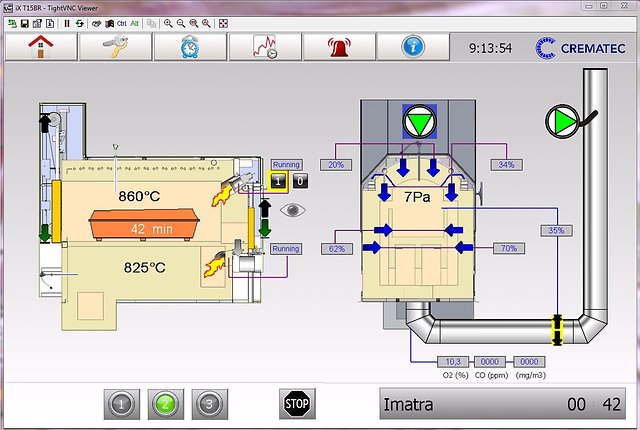Open the home screen house icon
640x430 pixels.
pos(41,47)
